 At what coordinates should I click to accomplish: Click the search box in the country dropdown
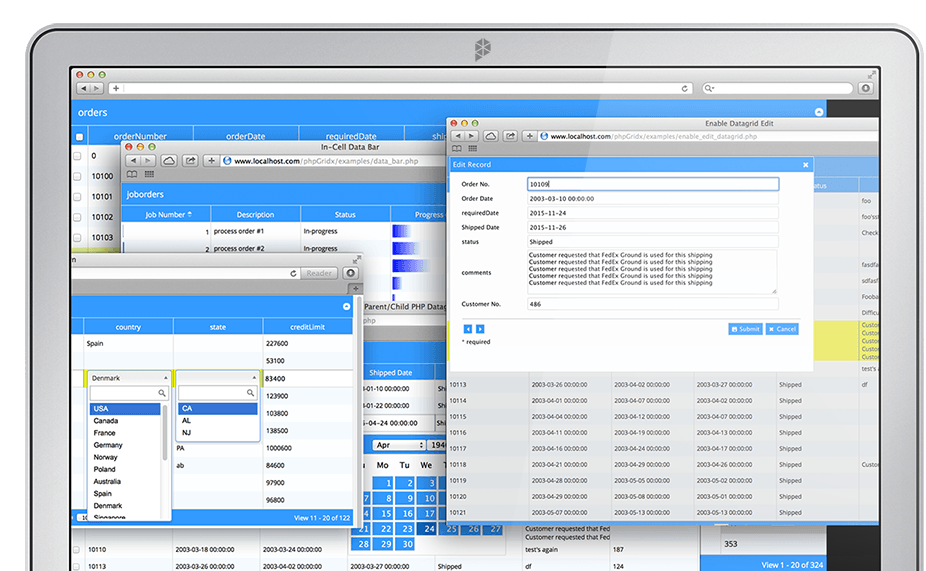(x=129, y=393)
